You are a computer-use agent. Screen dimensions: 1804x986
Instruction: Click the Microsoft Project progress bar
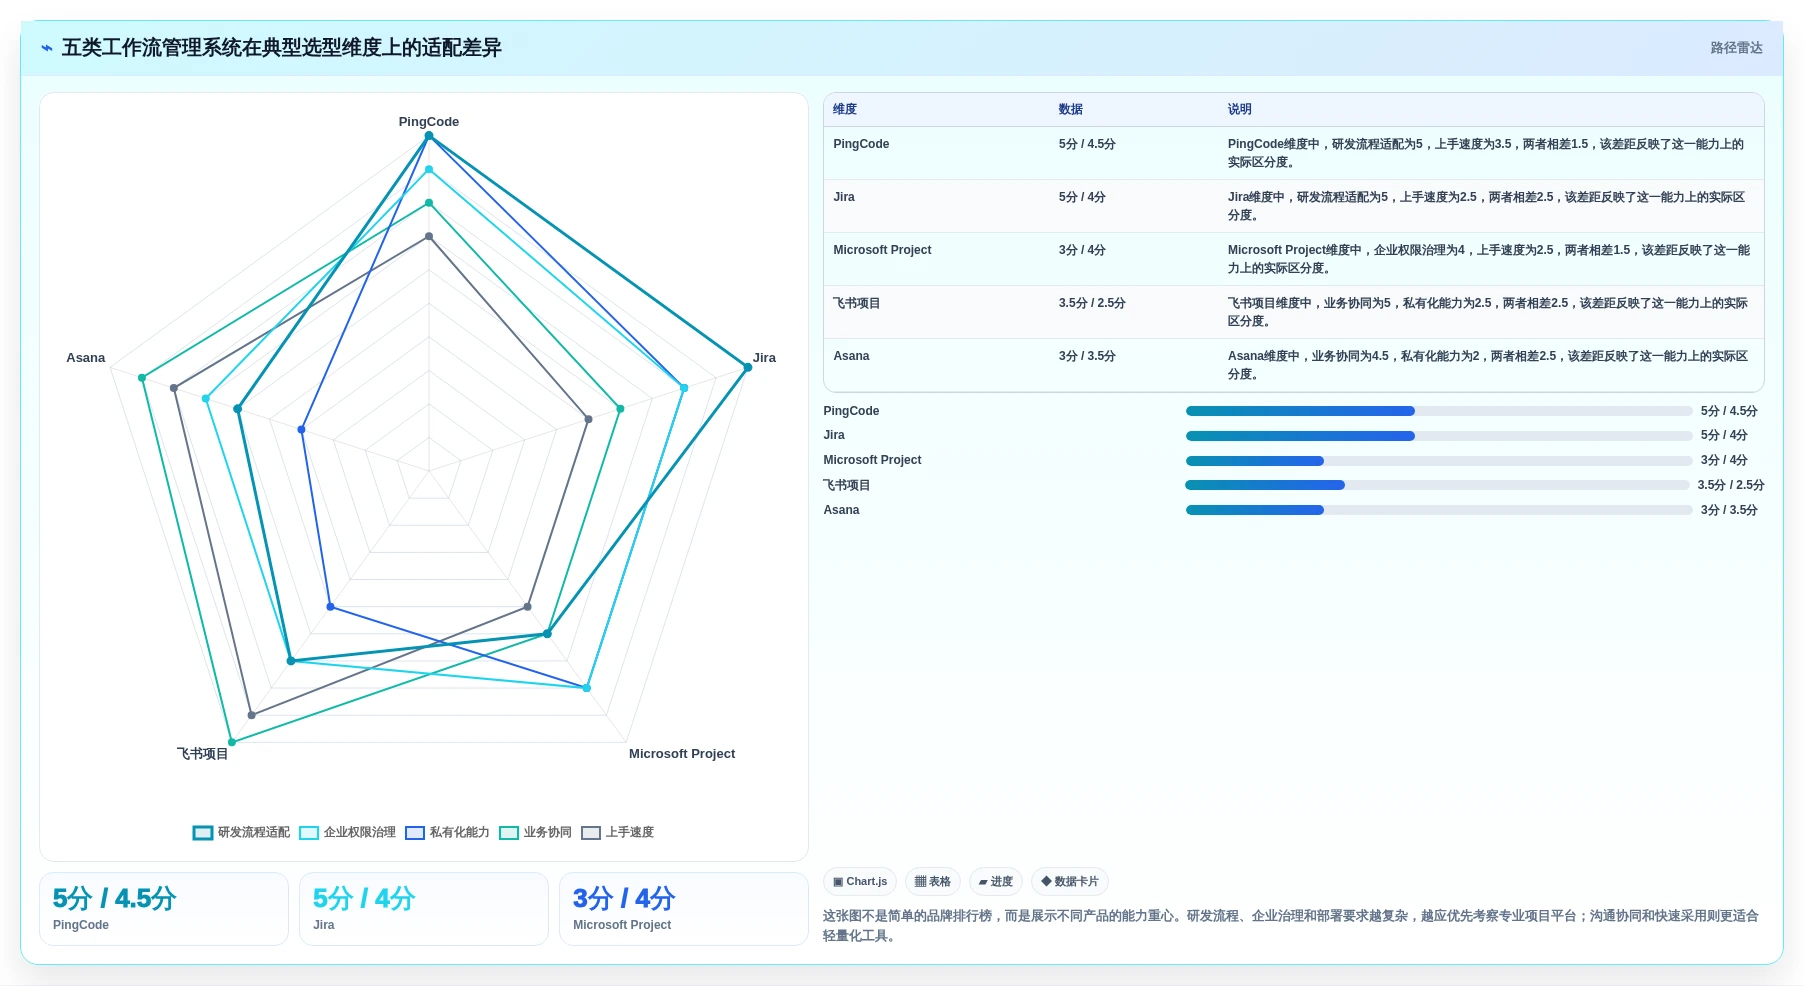[1439, 461]
